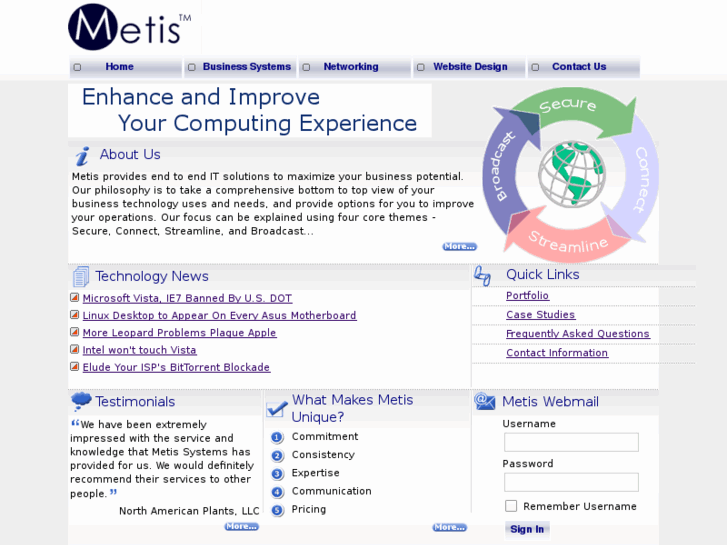Click the news icon beside Leopard Problems headline
The height and width of the screenshot is (545, 727).
74,332
